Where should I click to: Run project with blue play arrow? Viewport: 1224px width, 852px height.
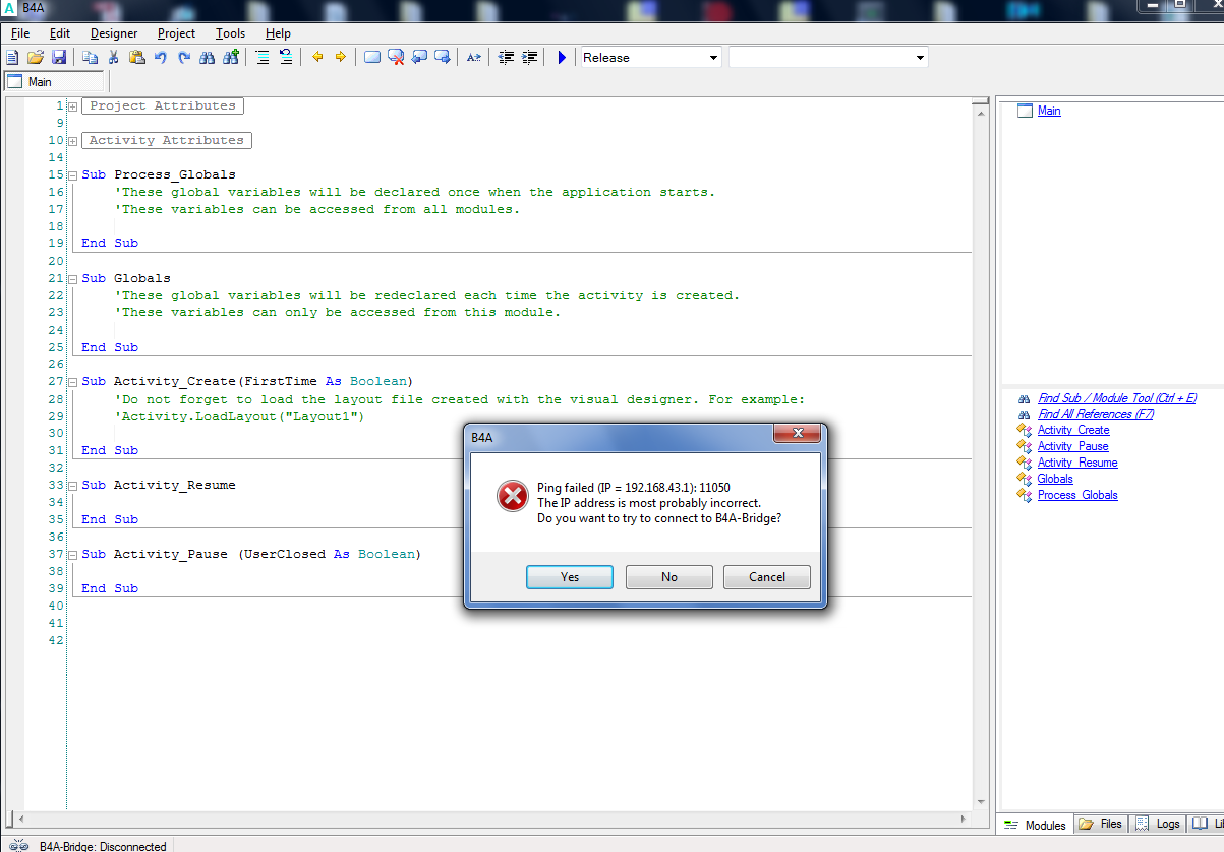pos(562,58)
